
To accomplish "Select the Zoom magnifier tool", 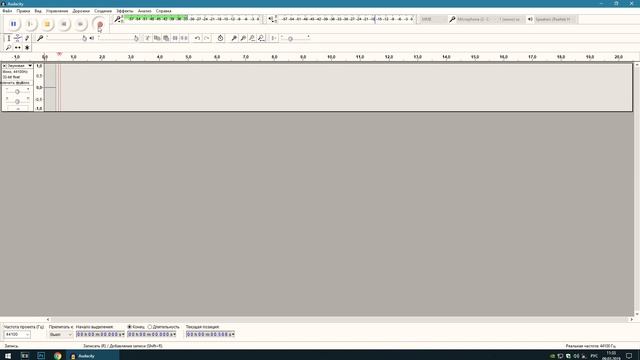I will tap(8, 47).
